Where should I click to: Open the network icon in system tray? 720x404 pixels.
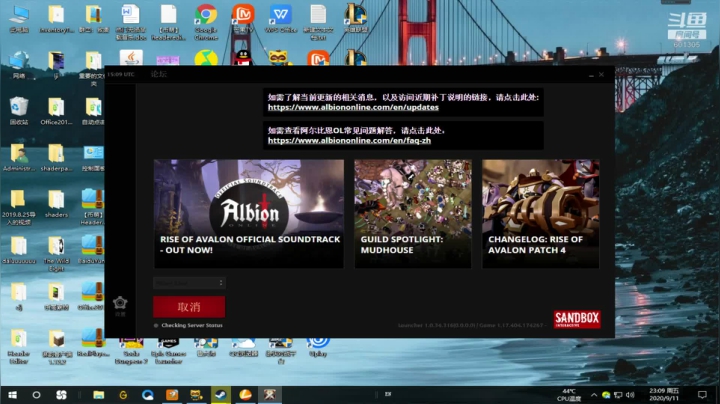[x=618, y=395]
